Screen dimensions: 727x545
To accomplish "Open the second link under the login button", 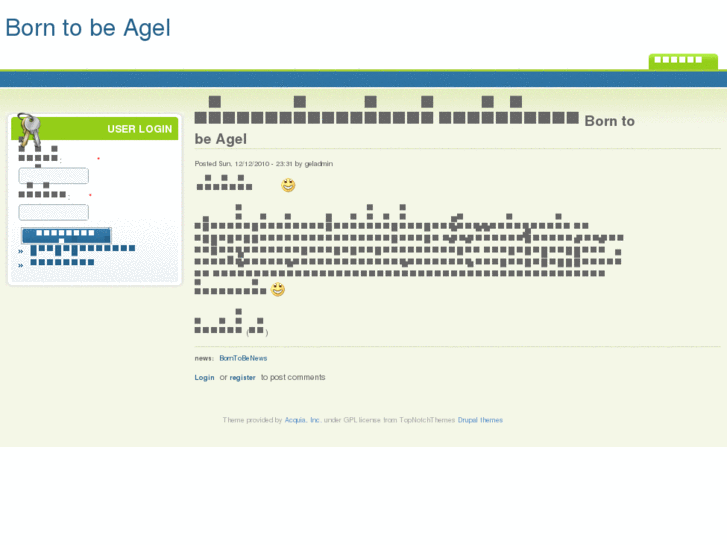I will tap(62, 262).
